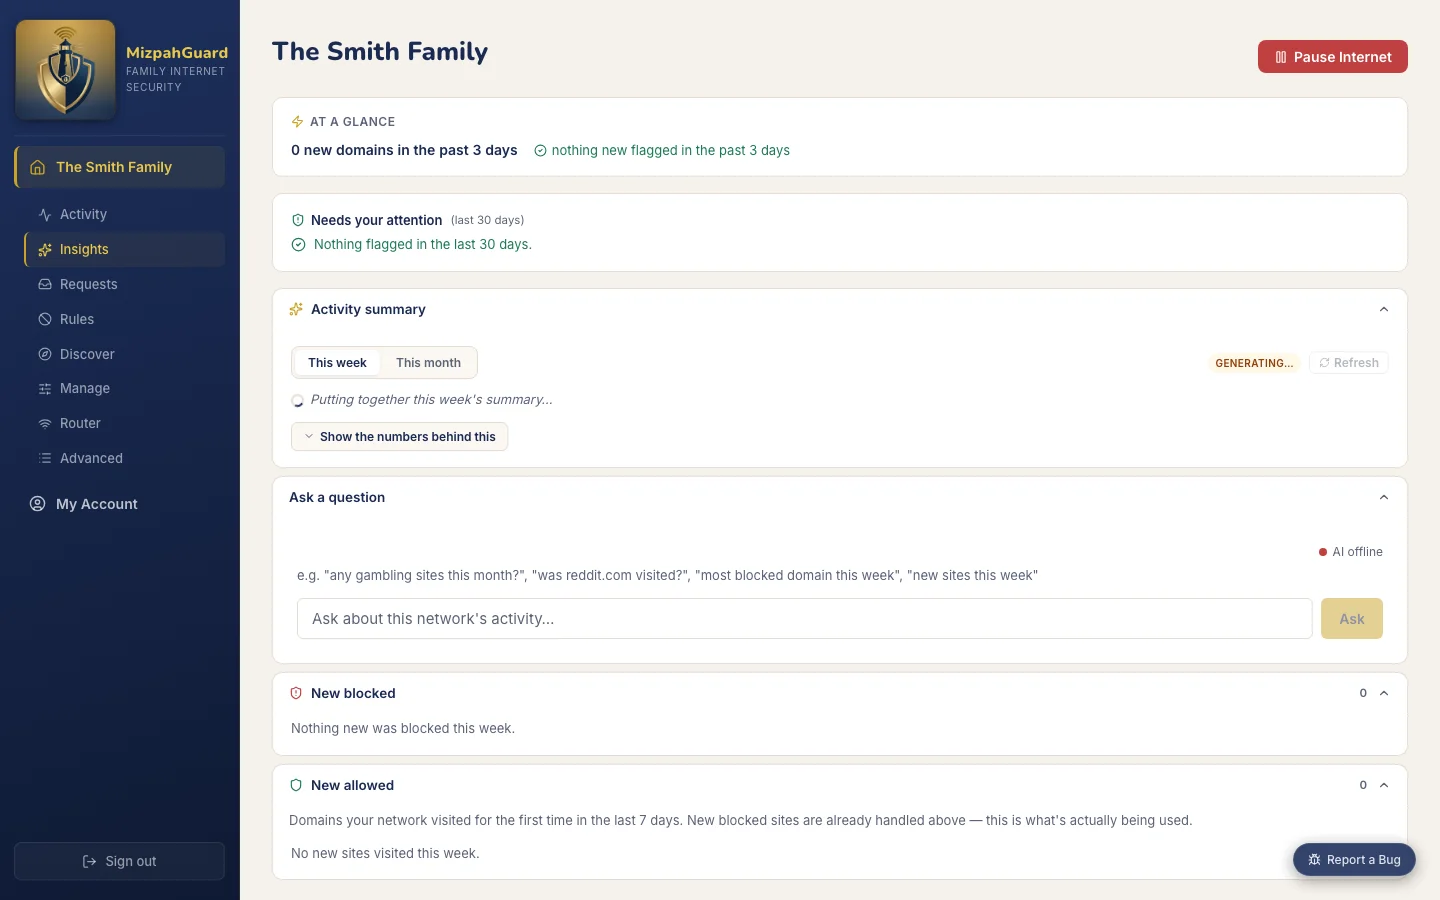1440x900 pixels.
Task: Click the Sign out arrow icon
Action: [90, 861]
